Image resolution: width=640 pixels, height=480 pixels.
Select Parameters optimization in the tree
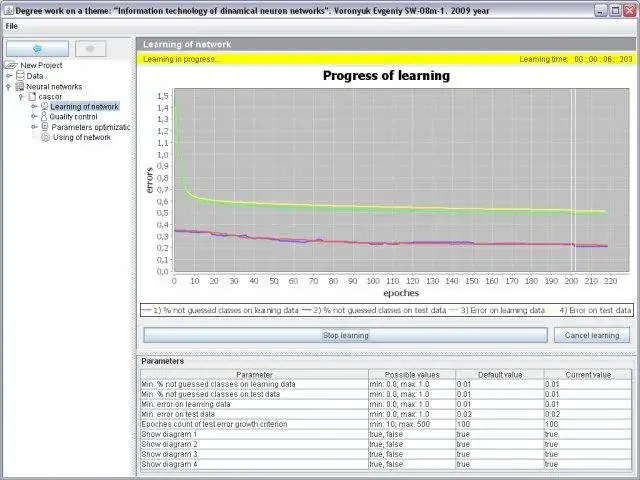pos(90,127)
